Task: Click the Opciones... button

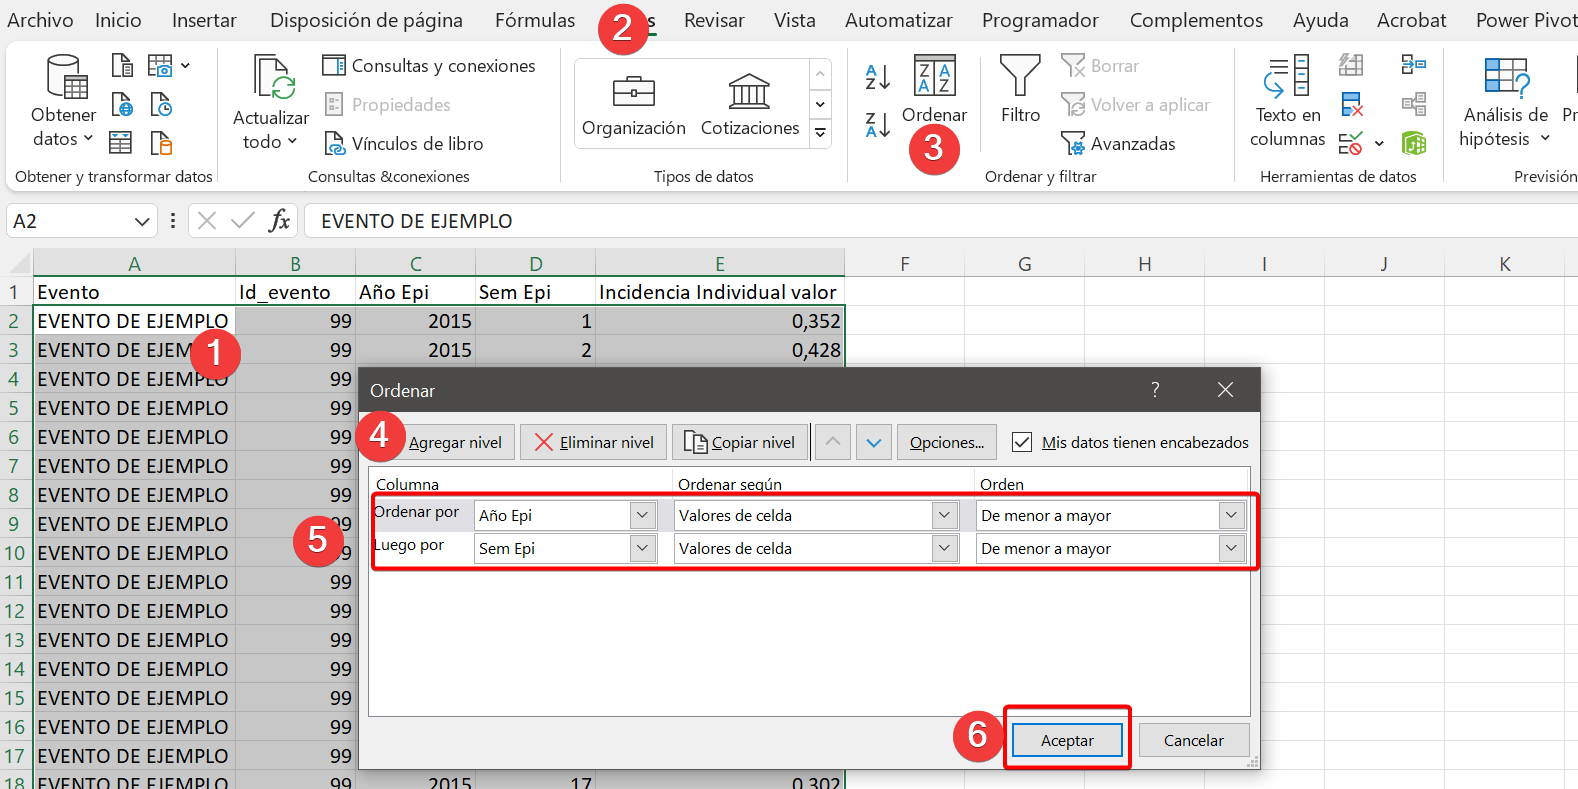Action: coord(947,442)
